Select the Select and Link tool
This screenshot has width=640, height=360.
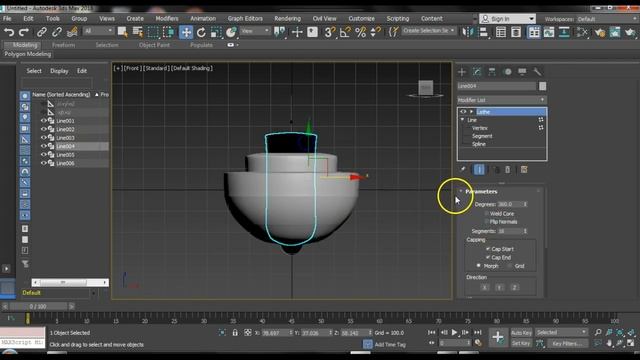click(42, 32)
